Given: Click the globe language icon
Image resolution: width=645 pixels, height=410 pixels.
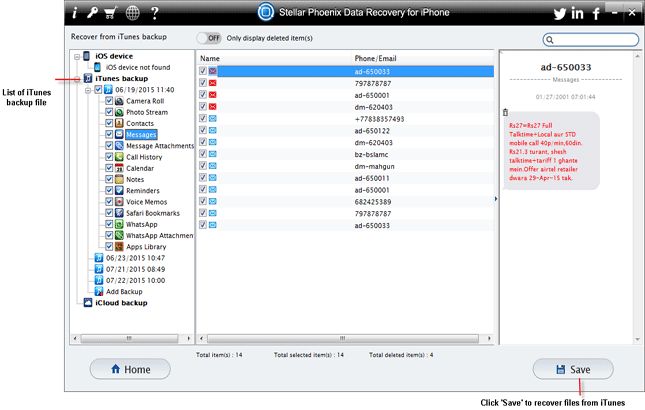Looking at the screenshot, I should (x=132, y=13).
